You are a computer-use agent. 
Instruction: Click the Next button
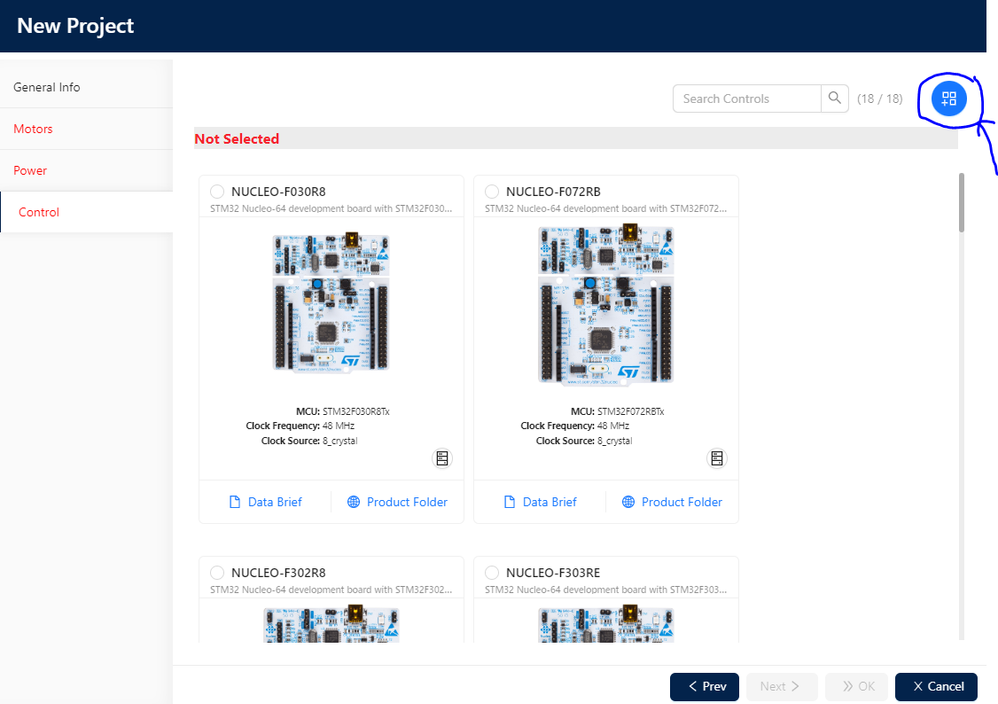pyautogui.click(x=782, y=687)
